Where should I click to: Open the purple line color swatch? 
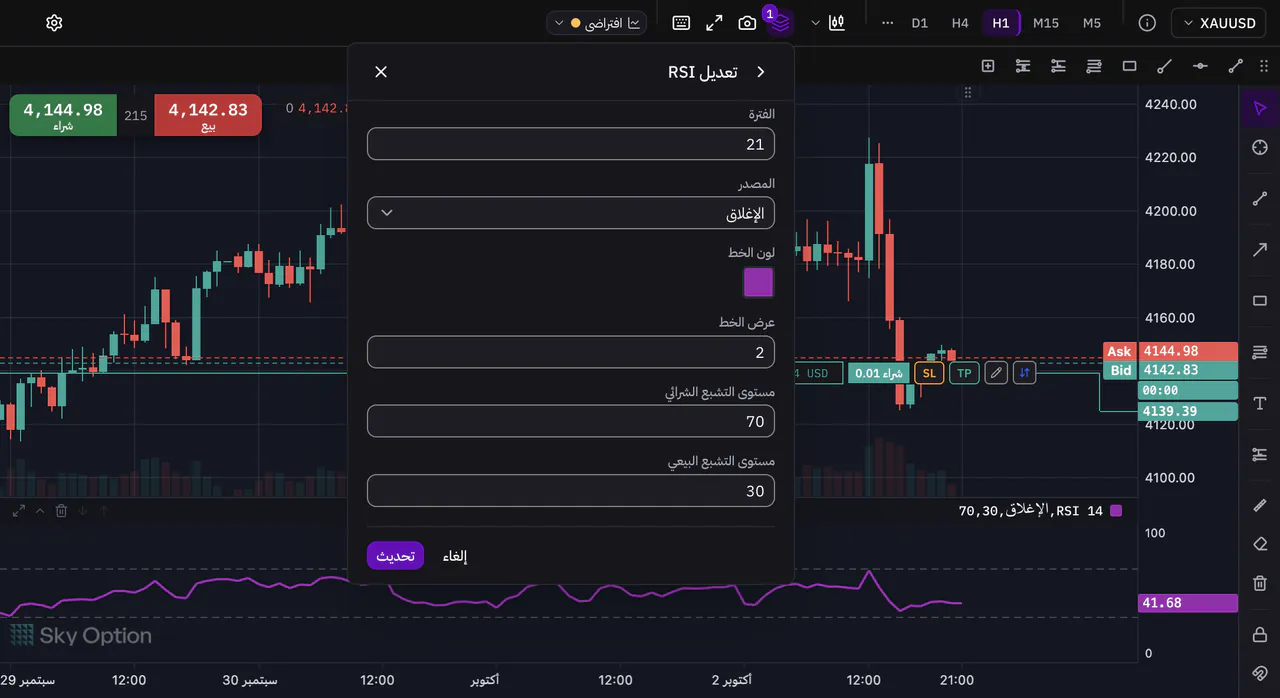[758, 283]
